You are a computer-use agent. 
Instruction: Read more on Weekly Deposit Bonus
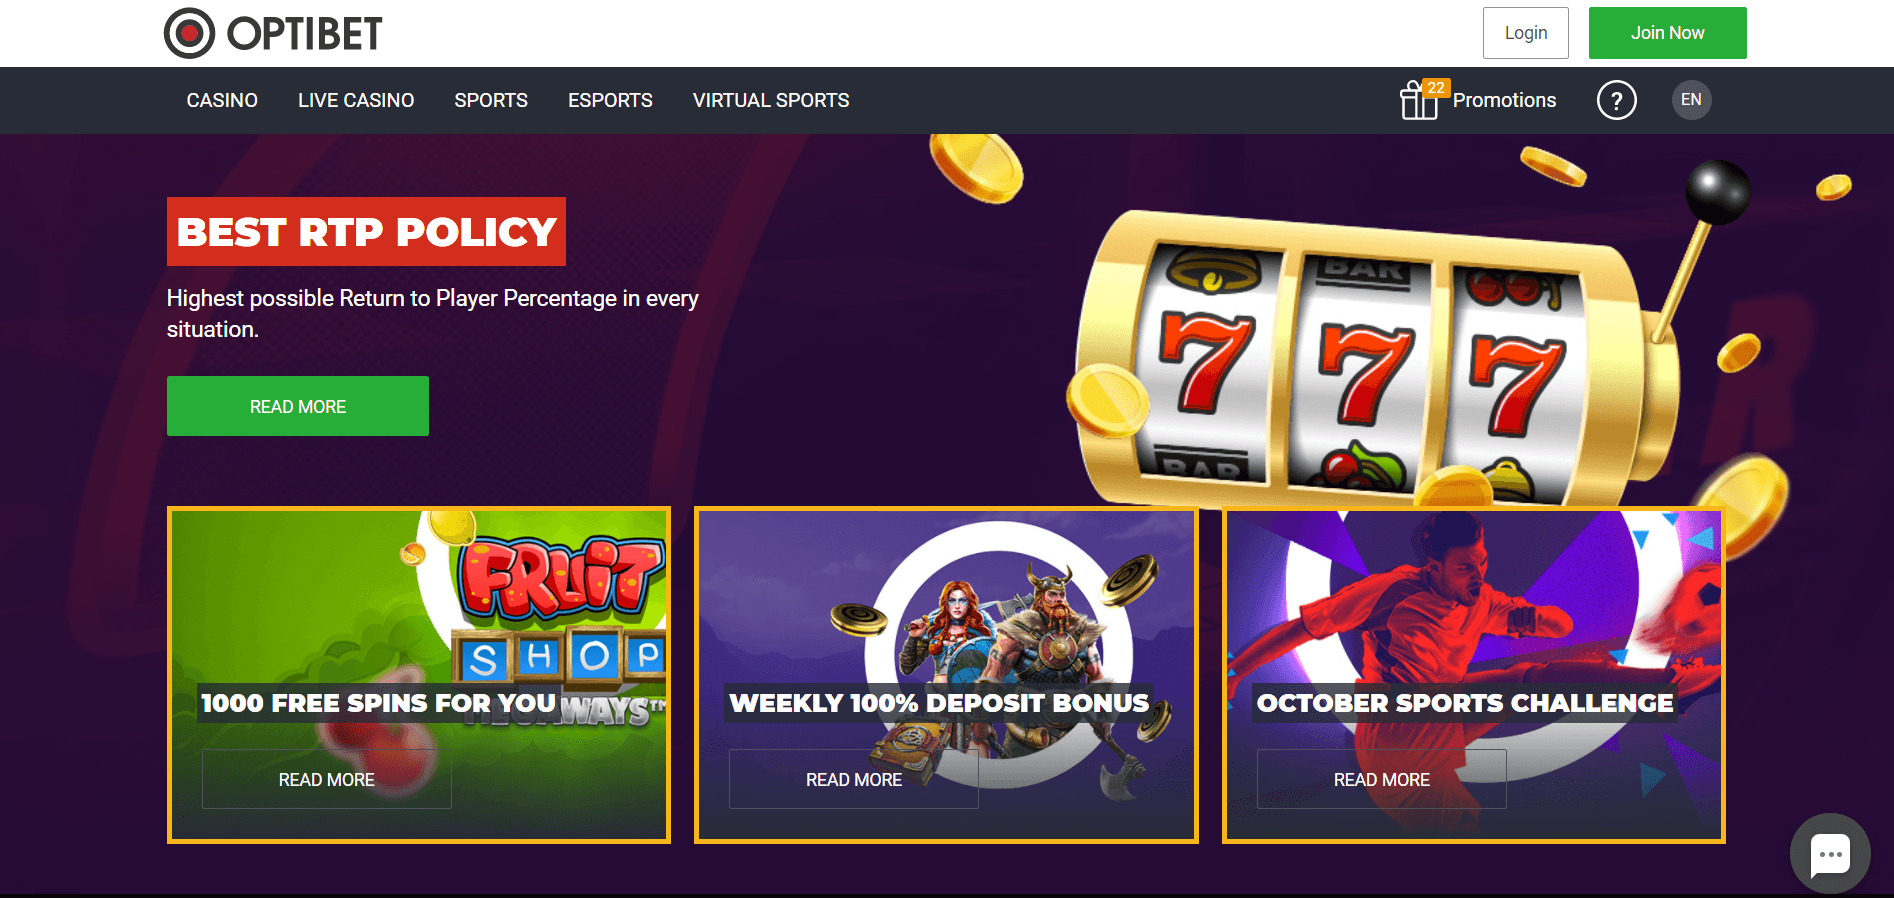[854, 779]
